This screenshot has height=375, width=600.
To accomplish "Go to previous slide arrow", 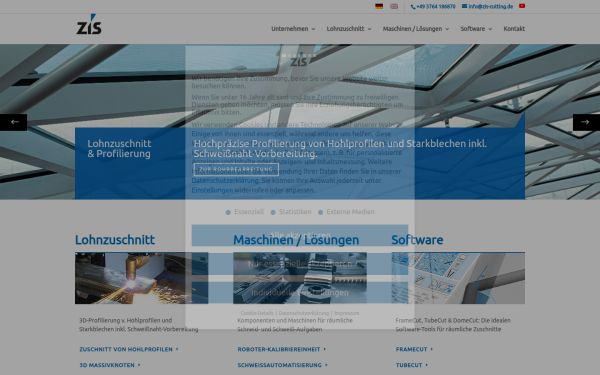I will (x=13, y=122).
